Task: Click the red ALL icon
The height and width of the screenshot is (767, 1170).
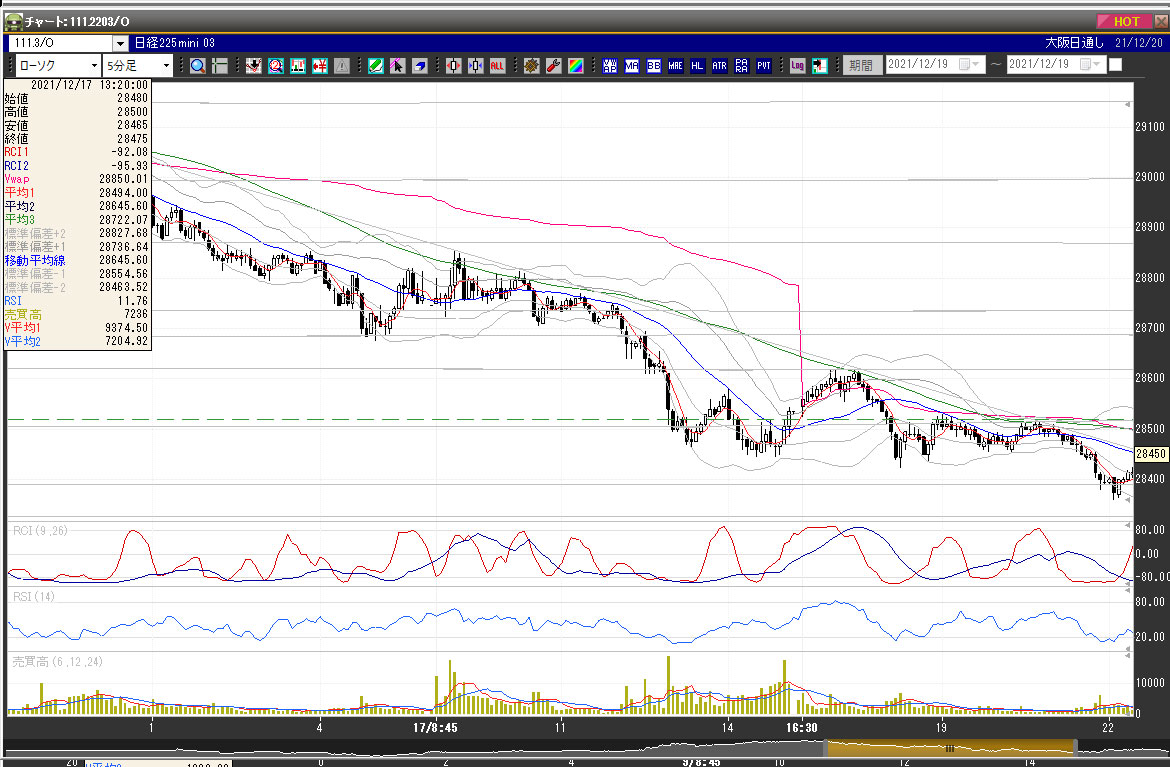Action: pyautogui.click(x=497, y=66)
